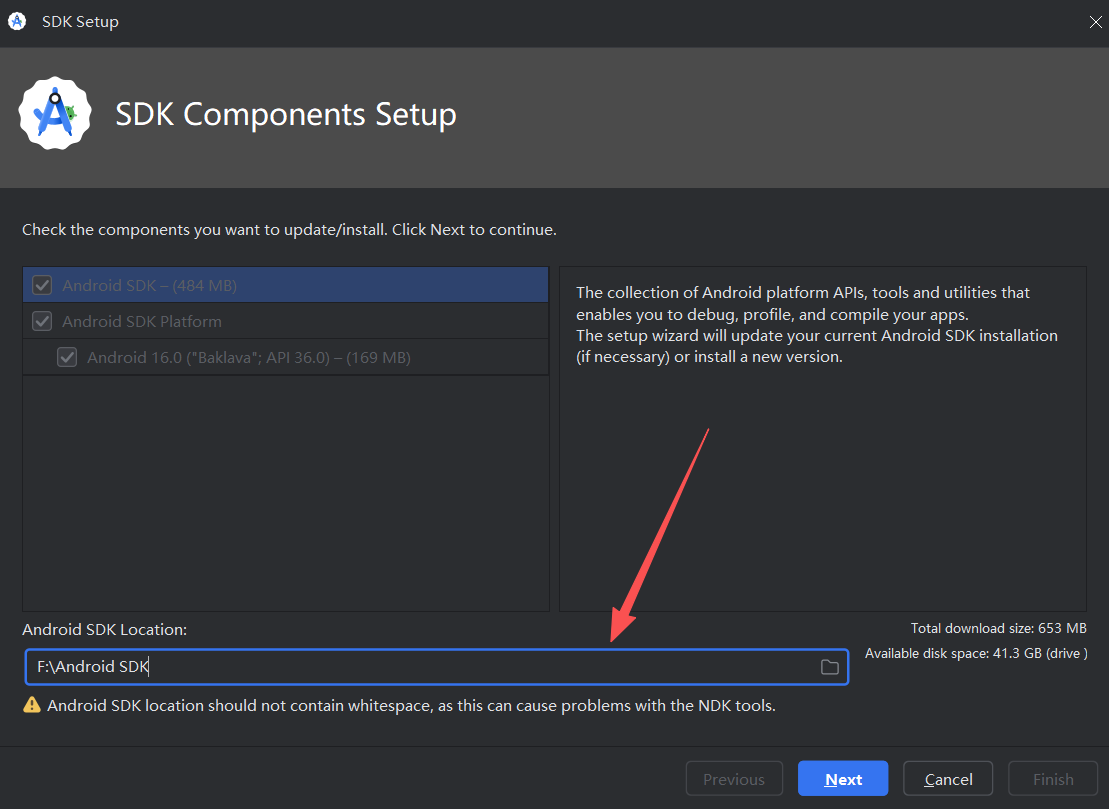Close the SDK Setup window
Viewport: 1109px width, 809px height.
[1095, 21]
